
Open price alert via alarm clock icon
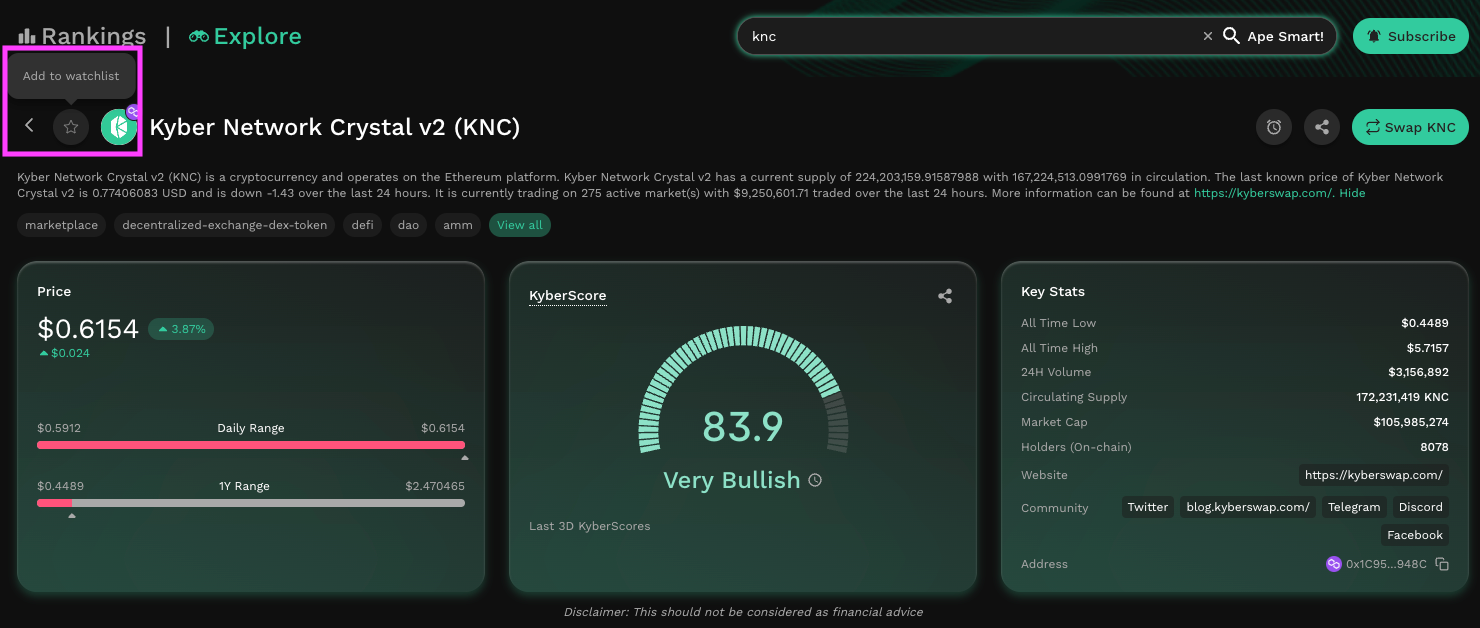pyautogui.click(x=1274, y=127)
